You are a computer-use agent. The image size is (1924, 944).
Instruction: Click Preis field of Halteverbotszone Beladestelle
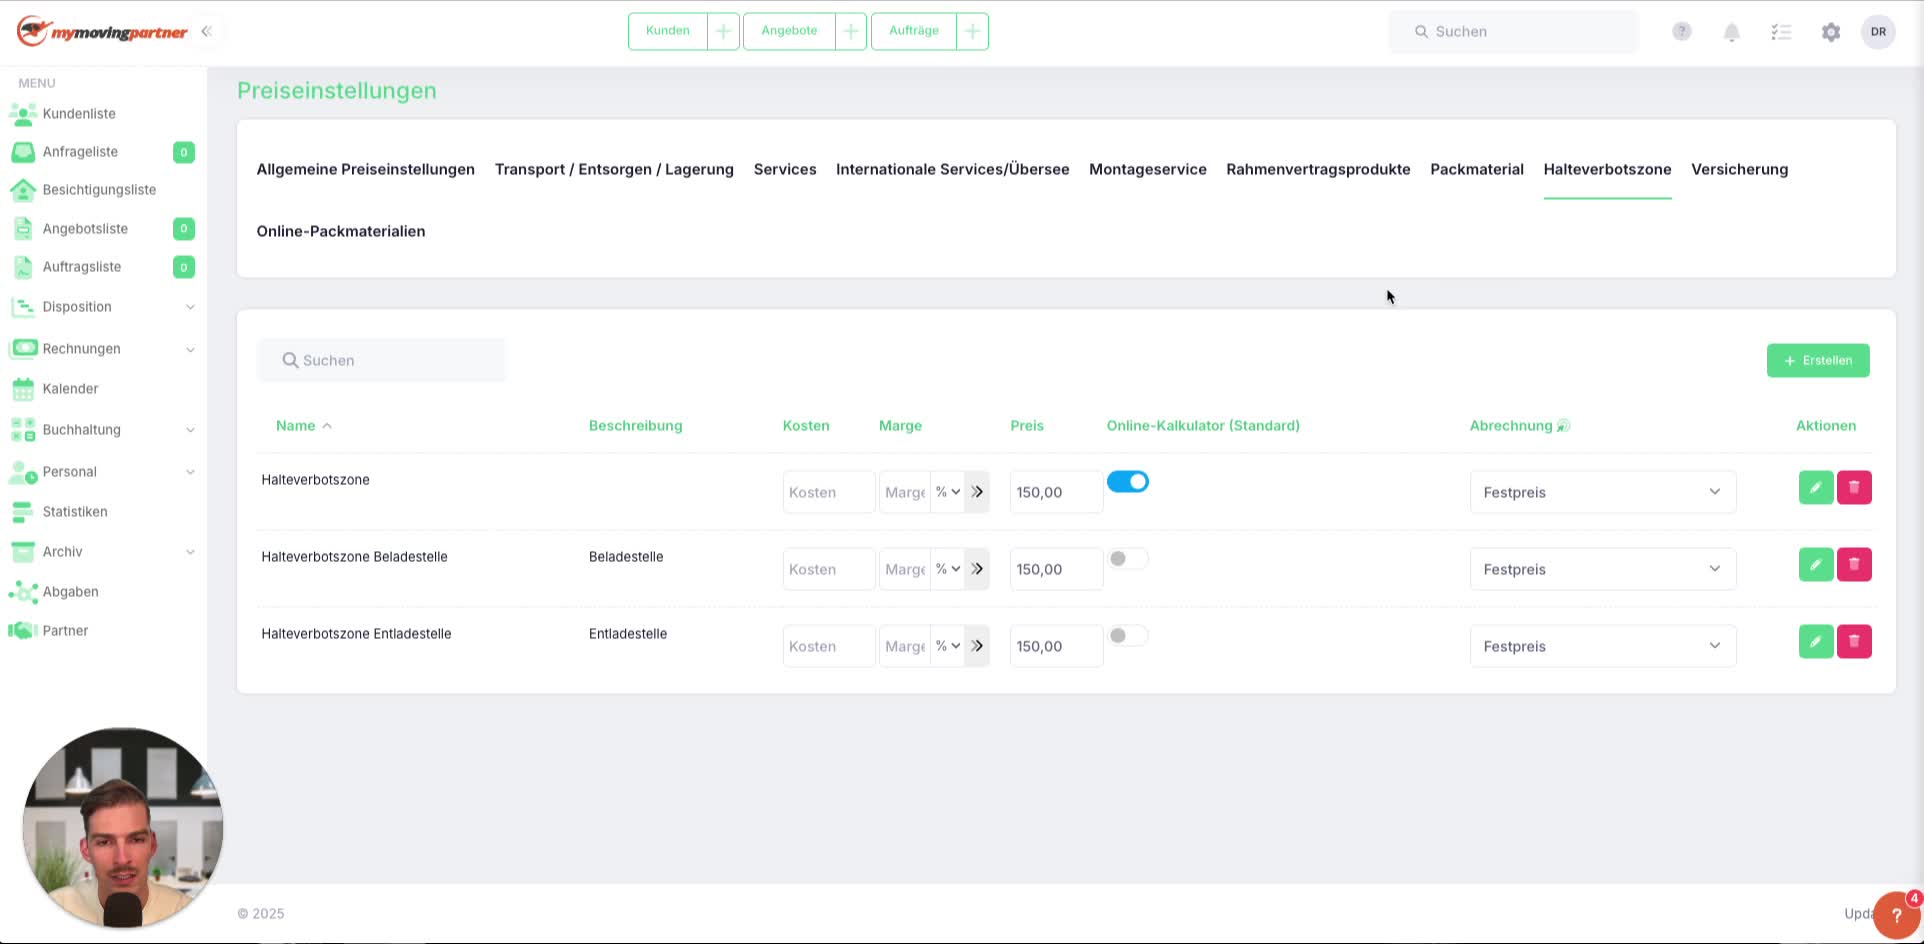pos(1056,569)
